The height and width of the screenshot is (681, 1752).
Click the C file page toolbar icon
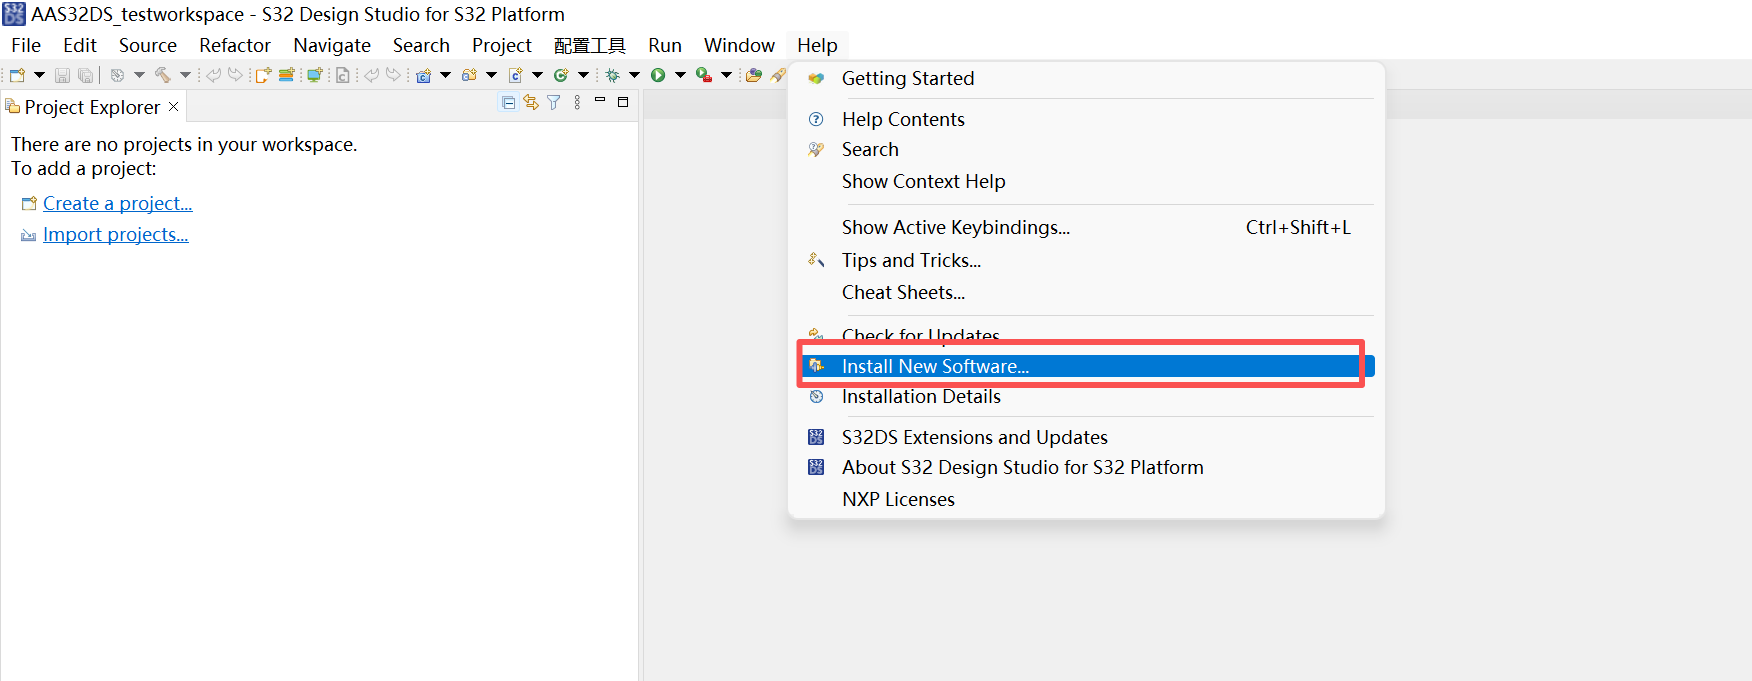342,75
